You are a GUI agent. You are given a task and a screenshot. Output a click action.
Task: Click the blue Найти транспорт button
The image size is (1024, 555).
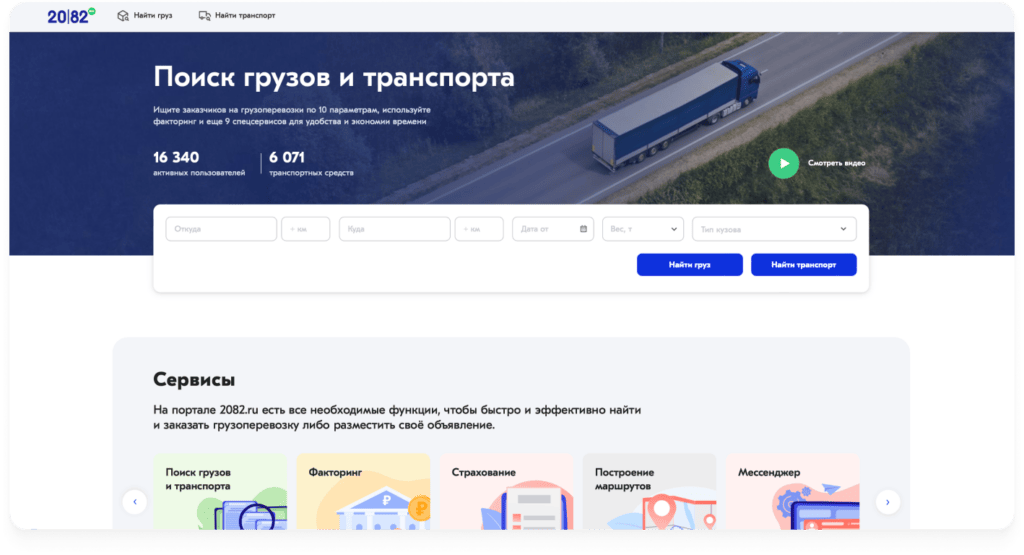tap(803, 264)
